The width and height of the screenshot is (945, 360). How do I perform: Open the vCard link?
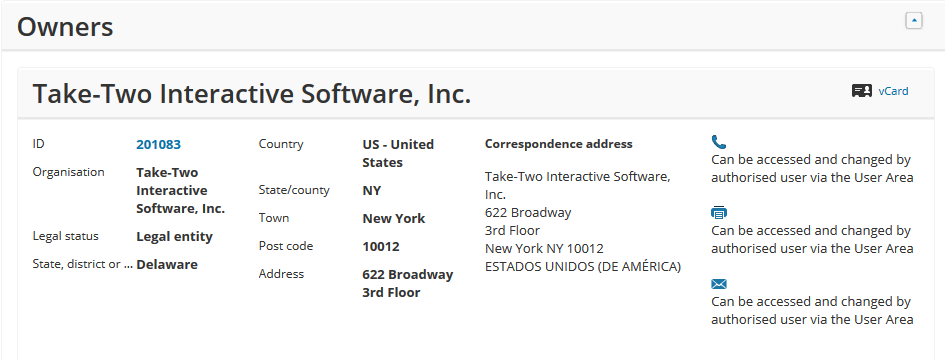point(893,91)
